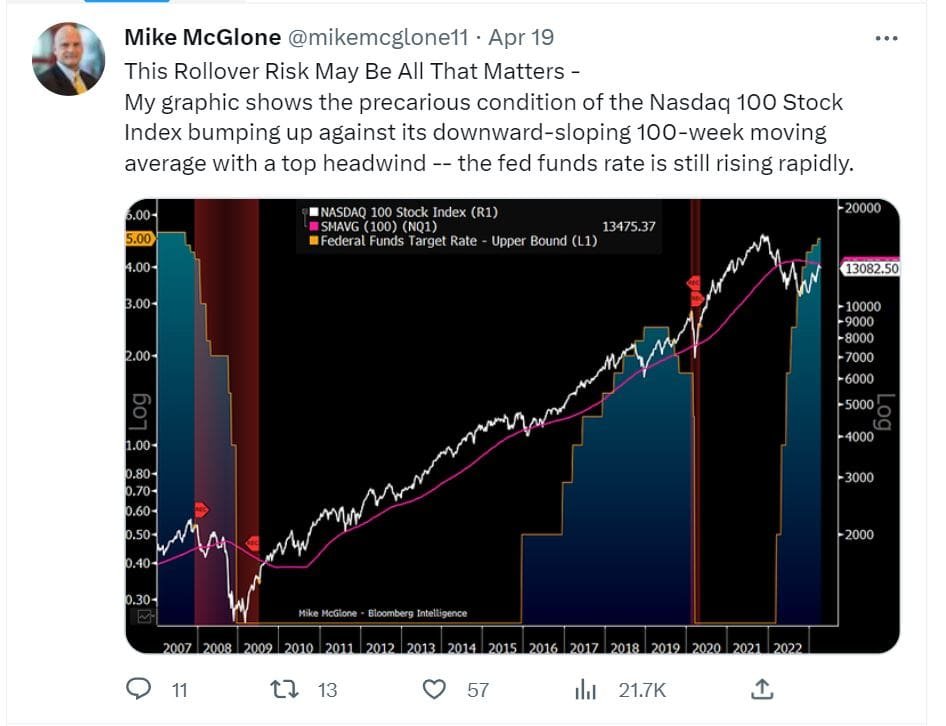Open the tweet via the Apr 19 timestamp
Viewport: 946px width, 726px height.
click(x=521, y=37)
